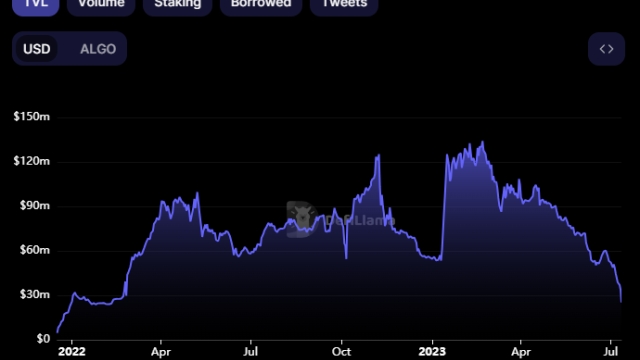This screenshot has width=640, height=360.
Task: Click the $0 y-axis label
Action: (x=43, y=339)
